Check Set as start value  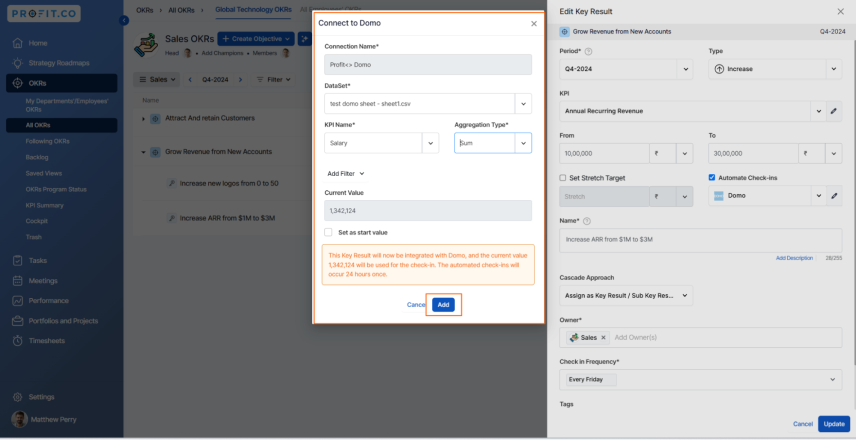click(x=328, y=232)
